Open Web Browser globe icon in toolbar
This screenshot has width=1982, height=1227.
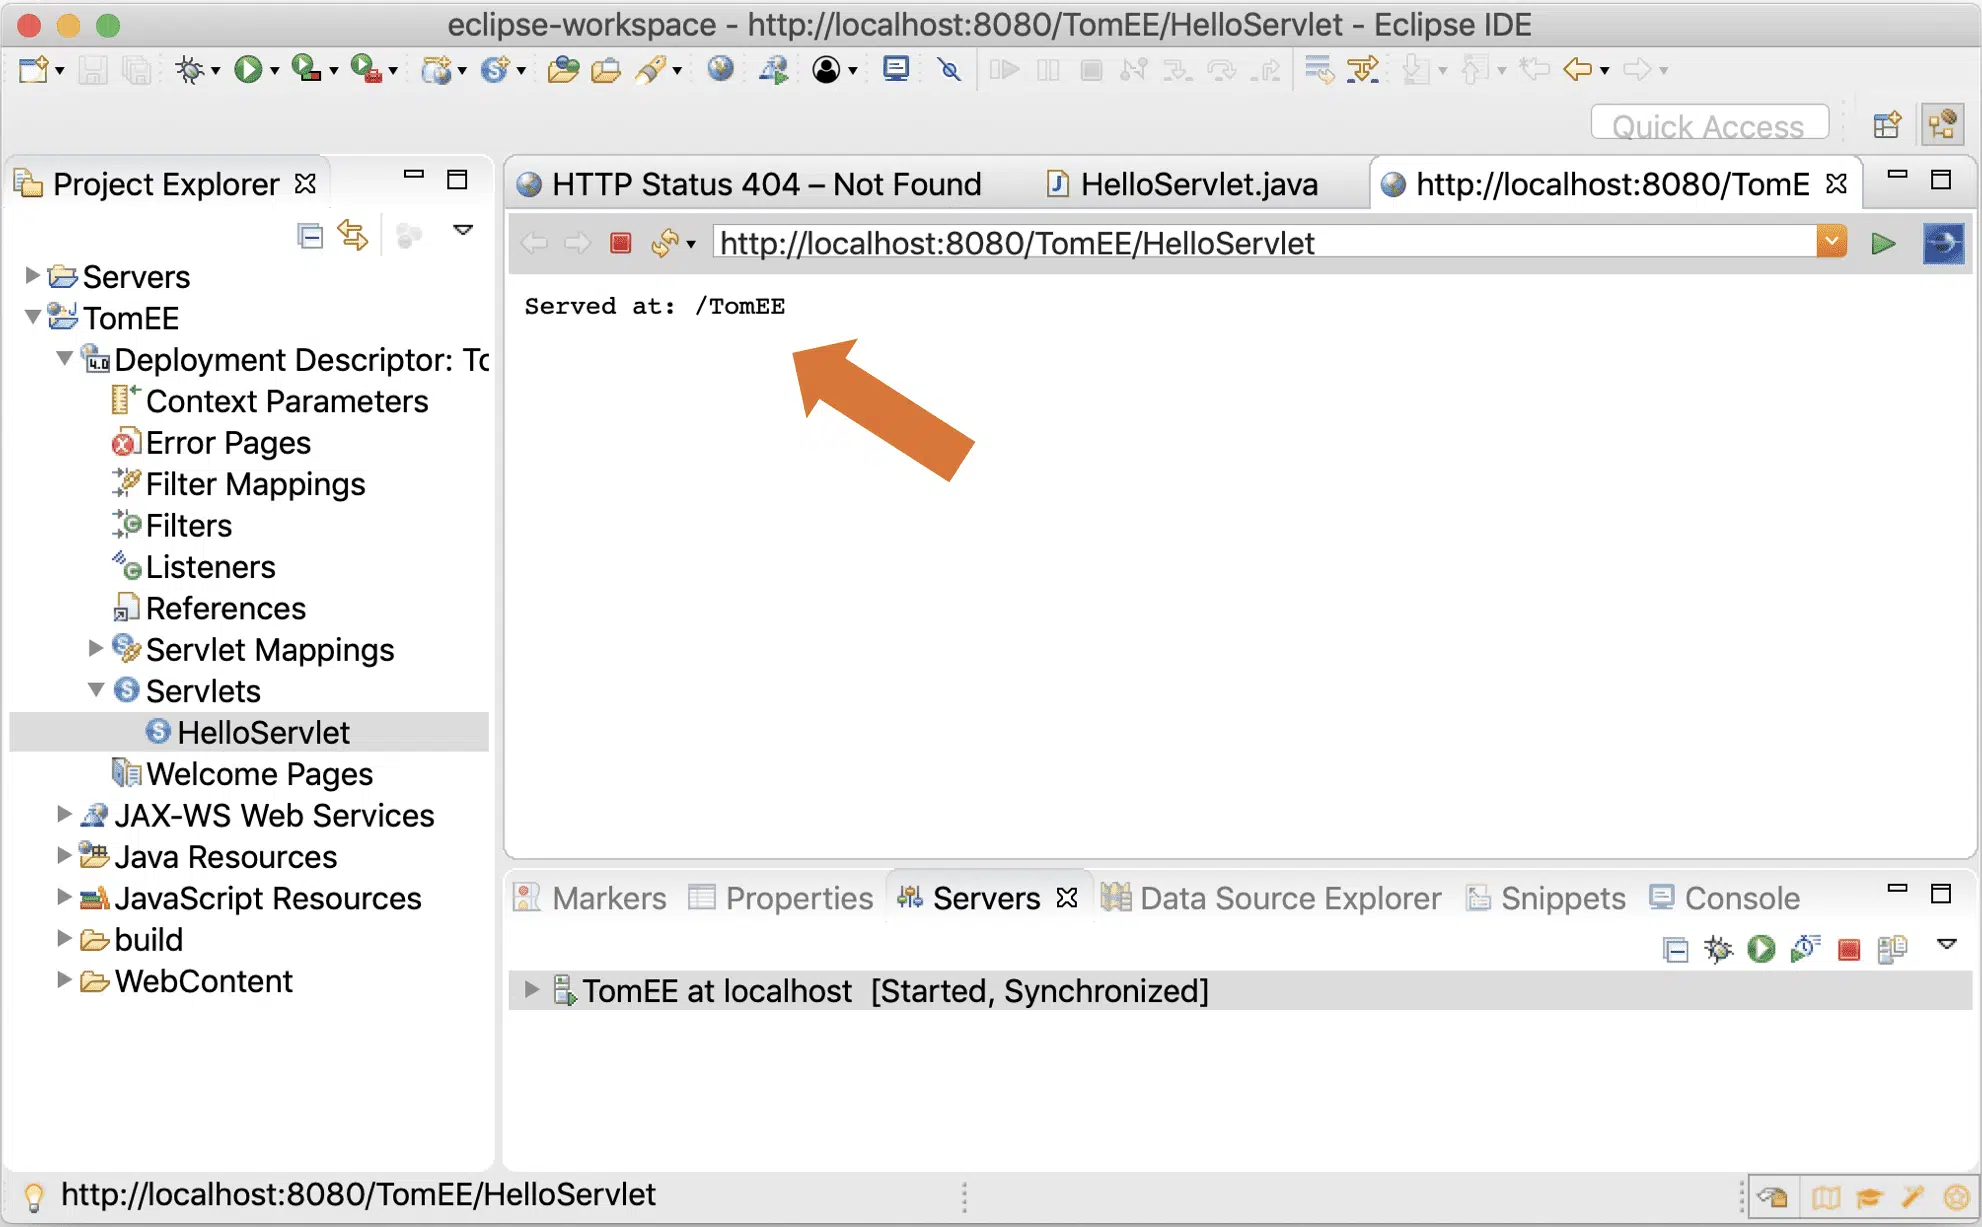click(x=720, y=69)
